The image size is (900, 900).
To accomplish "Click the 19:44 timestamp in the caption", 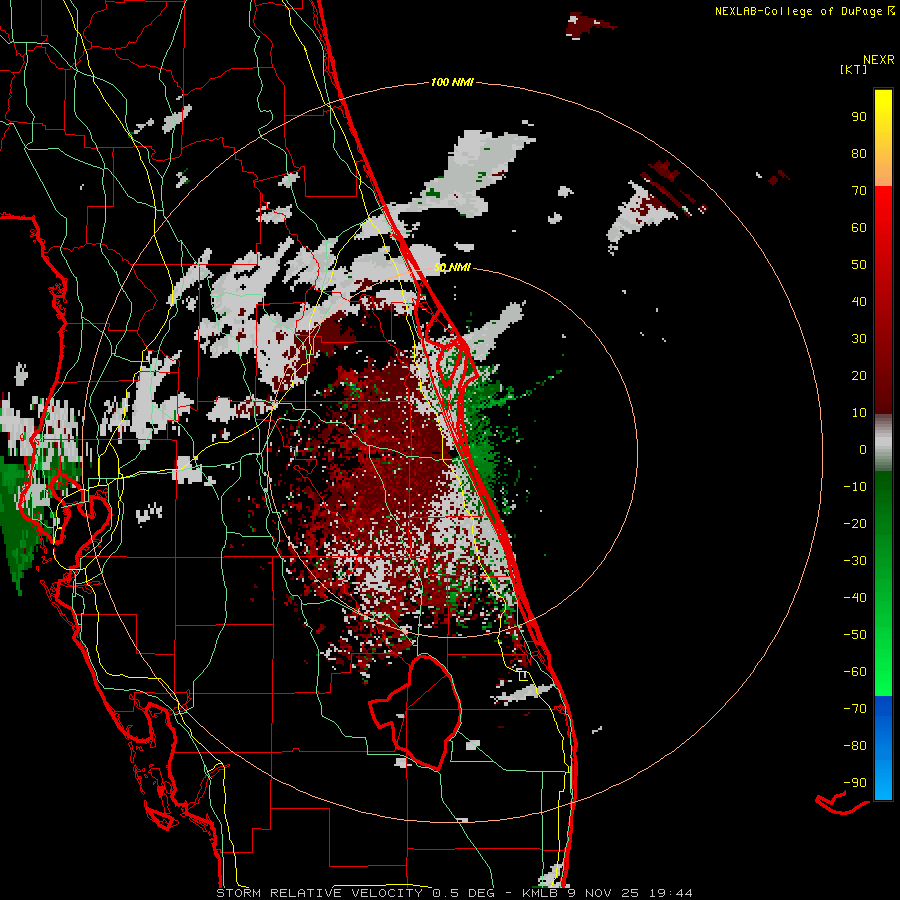I will (670, 893).
